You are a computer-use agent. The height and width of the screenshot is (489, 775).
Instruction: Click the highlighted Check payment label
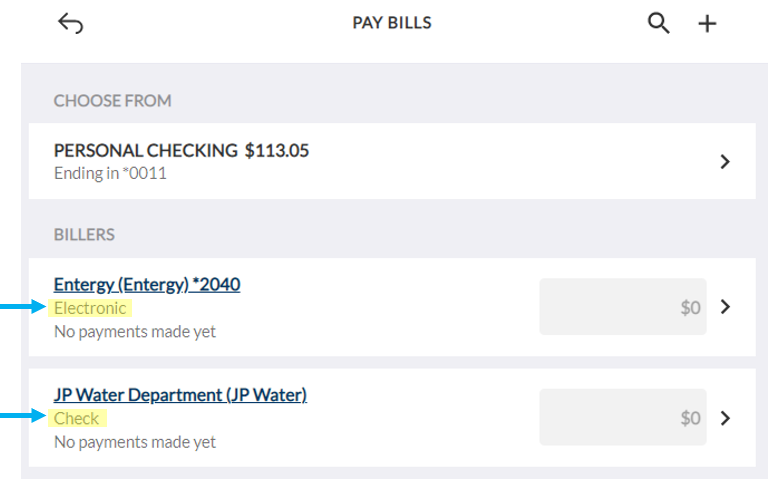click(x=77, y=418)
